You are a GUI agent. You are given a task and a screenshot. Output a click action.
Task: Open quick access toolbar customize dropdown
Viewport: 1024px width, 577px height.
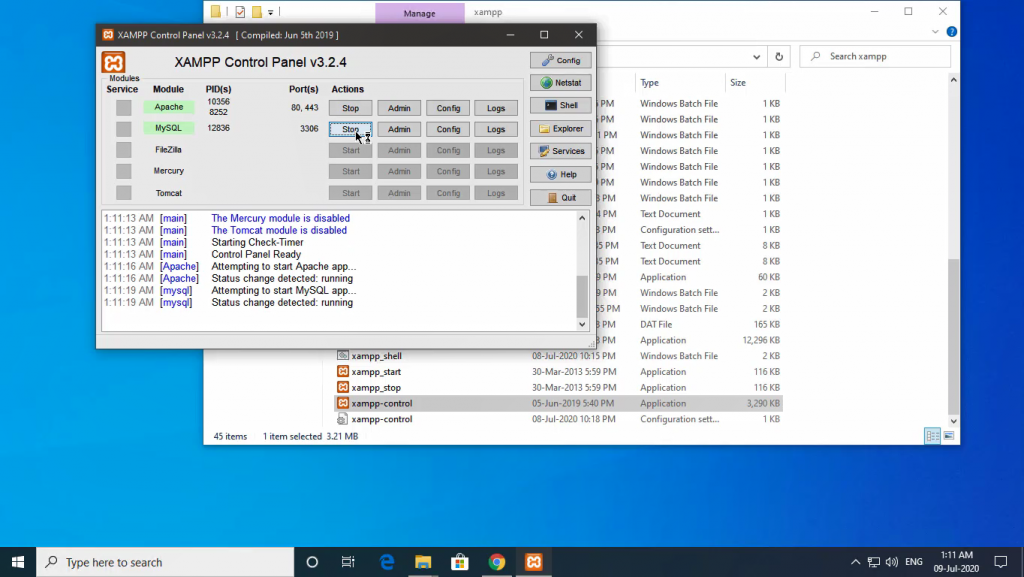pos(270,12)
